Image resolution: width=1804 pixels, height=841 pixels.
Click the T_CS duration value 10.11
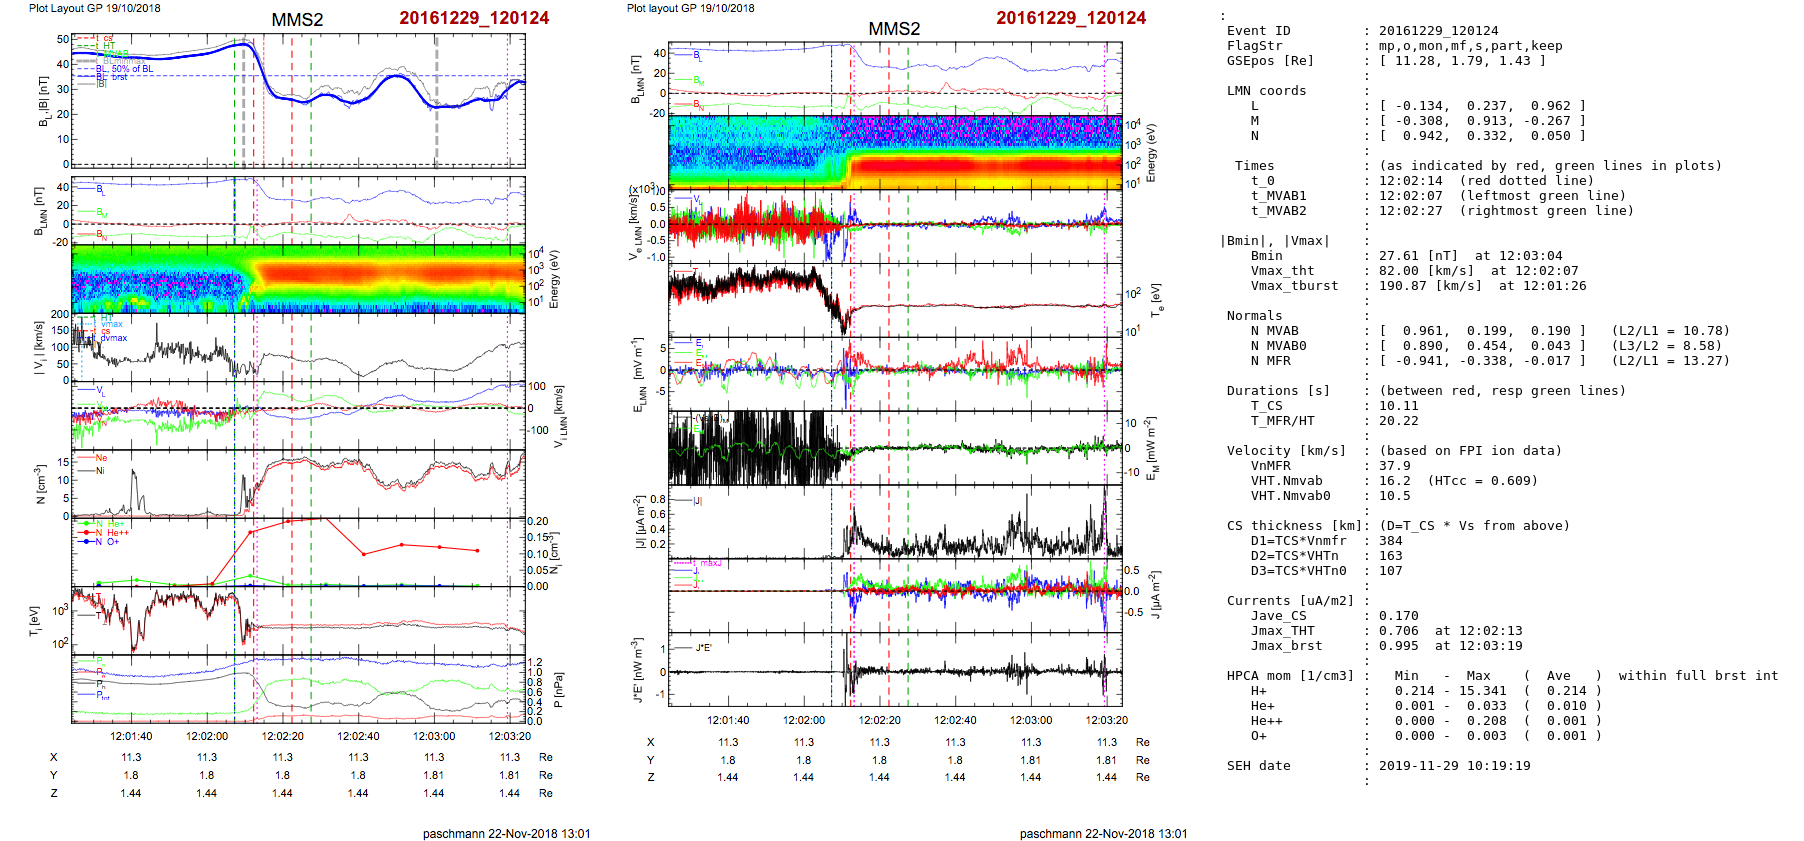pos(1399,406)
